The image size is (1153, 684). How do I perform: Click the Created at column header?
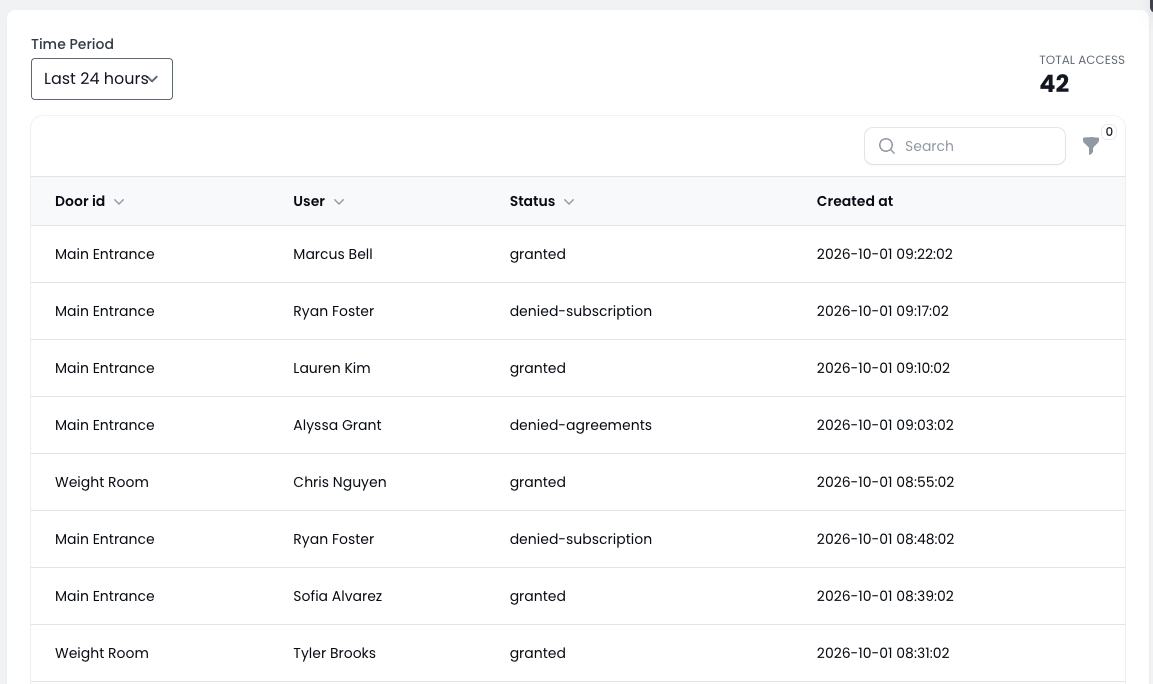click(854, 201)
